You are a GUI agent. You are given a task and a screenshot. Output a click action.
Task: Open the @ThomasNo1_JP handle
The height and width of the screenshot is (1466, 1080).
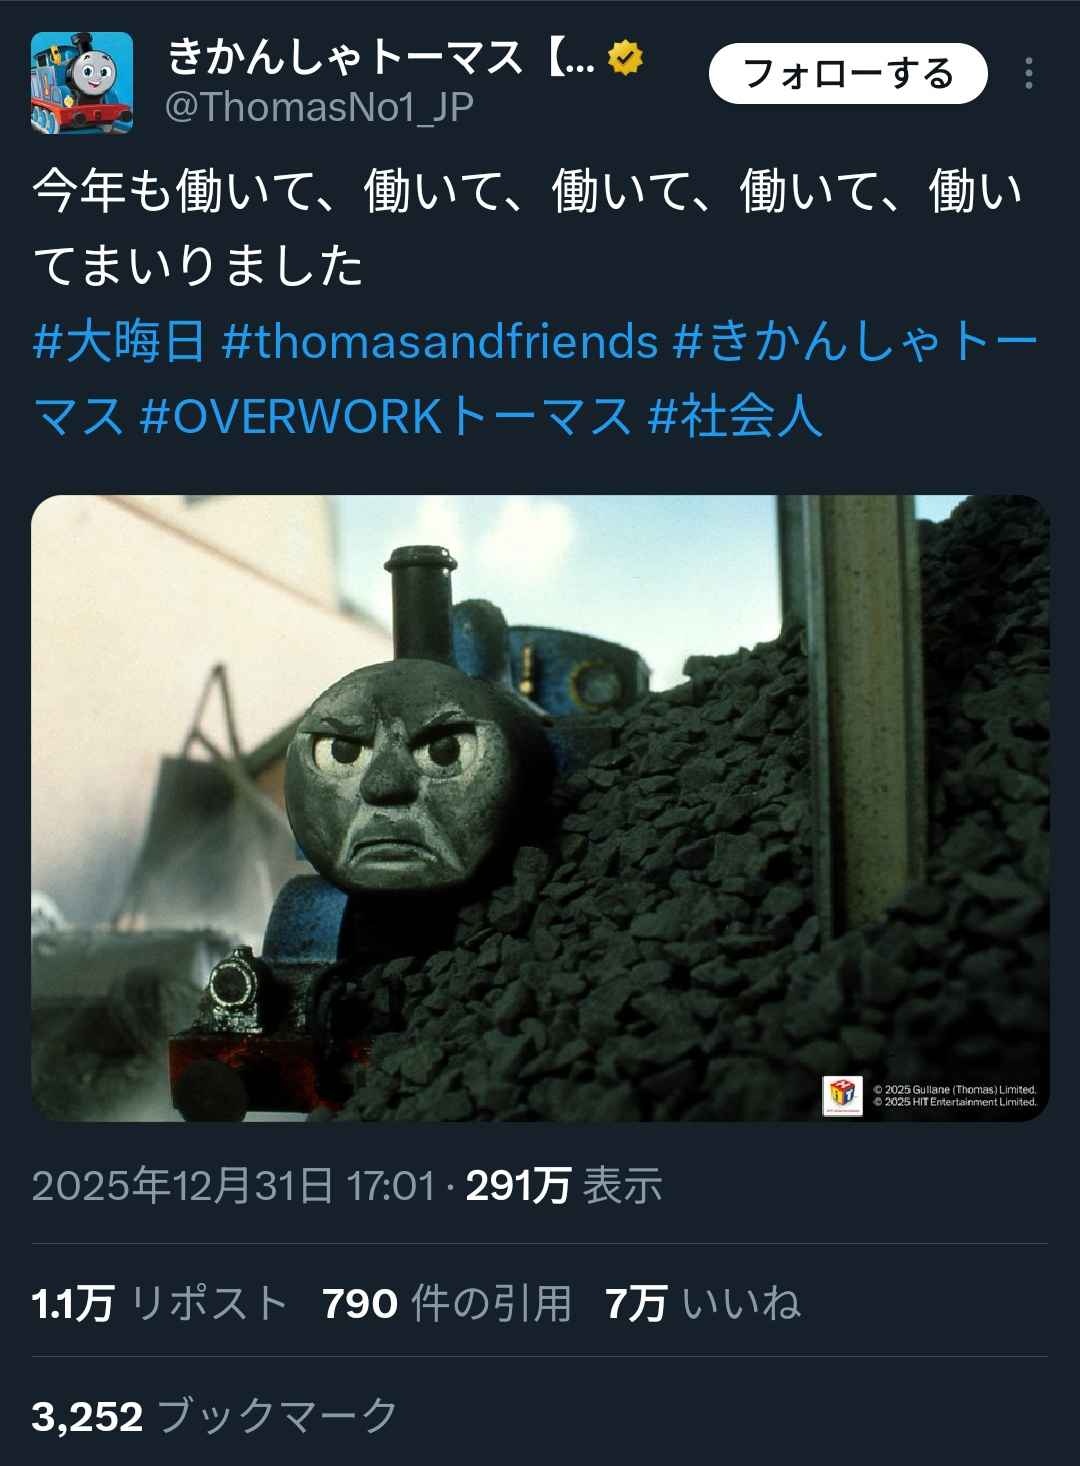(x=319, y=107)
